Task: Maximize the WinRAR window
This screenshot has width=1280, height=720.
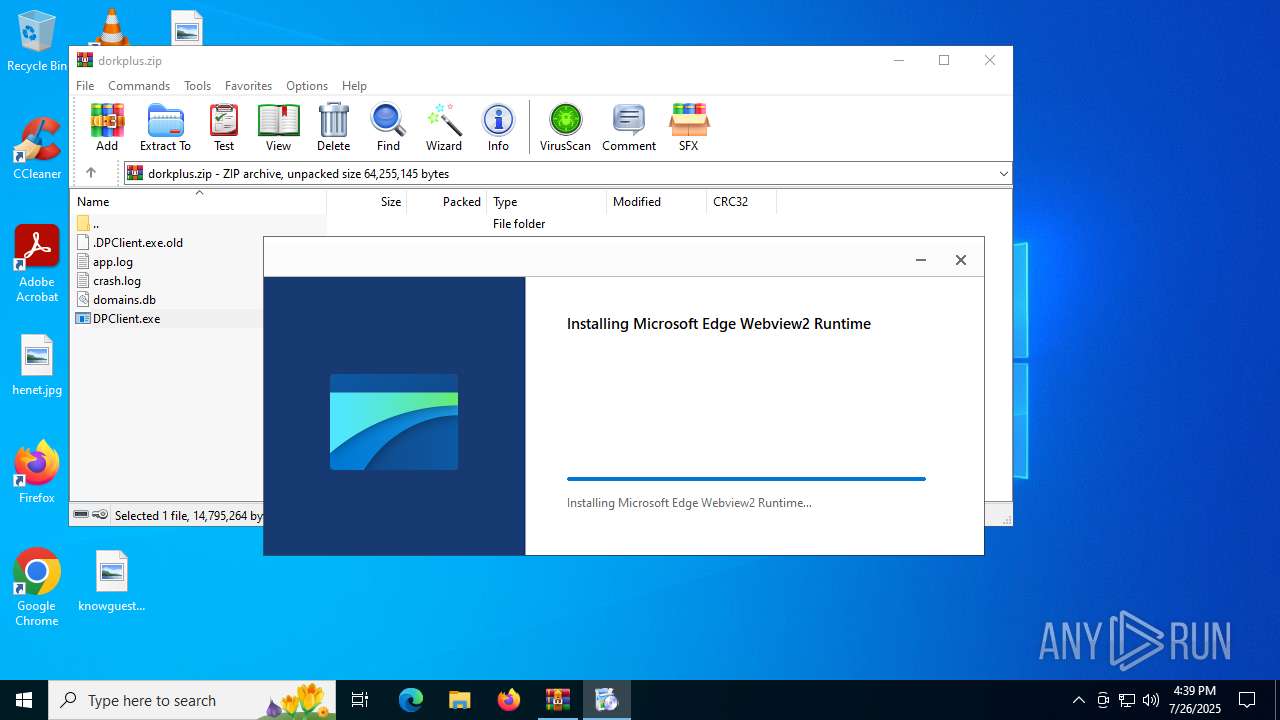Action: [x=943, y=60]
